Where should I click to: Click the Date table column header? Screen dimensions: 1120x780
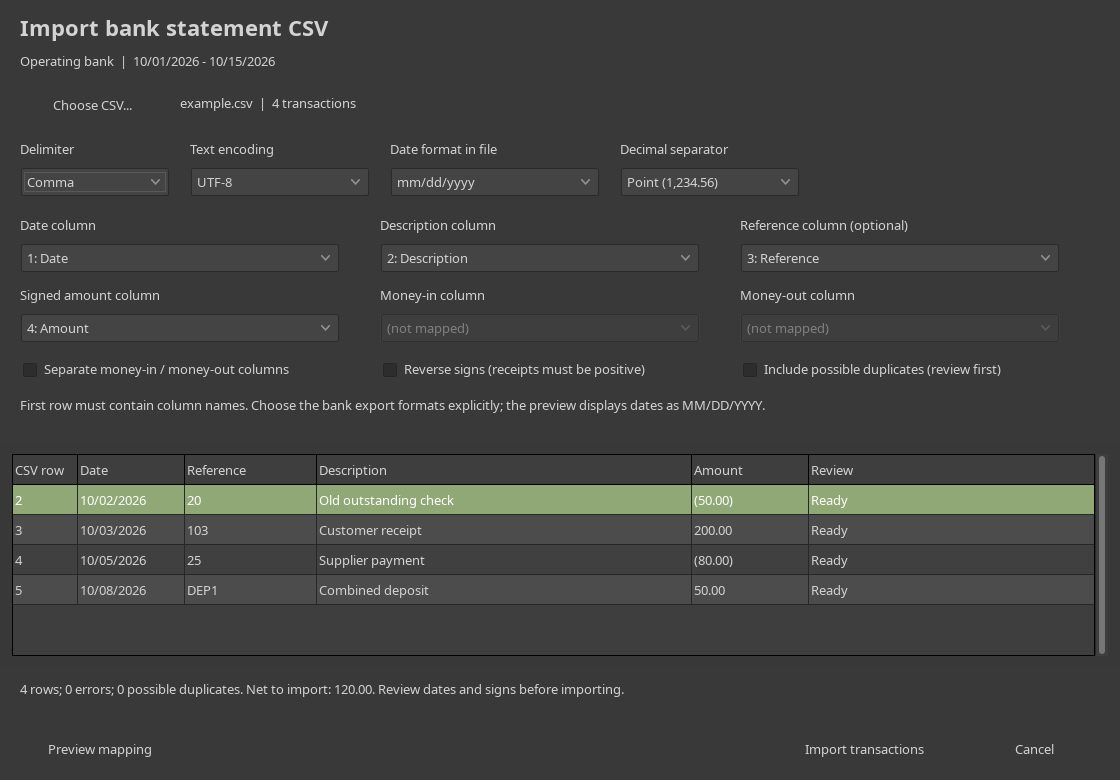point(131,470)
